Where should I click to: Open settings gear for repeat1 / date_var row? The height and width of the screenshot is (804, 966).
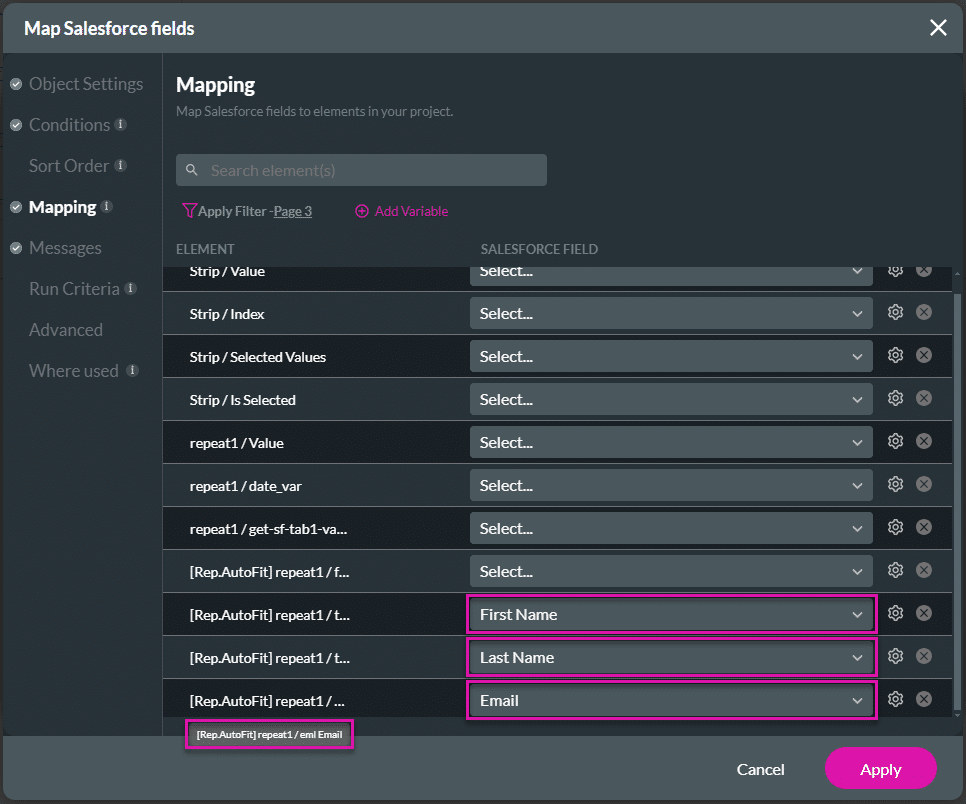(895, 485)
